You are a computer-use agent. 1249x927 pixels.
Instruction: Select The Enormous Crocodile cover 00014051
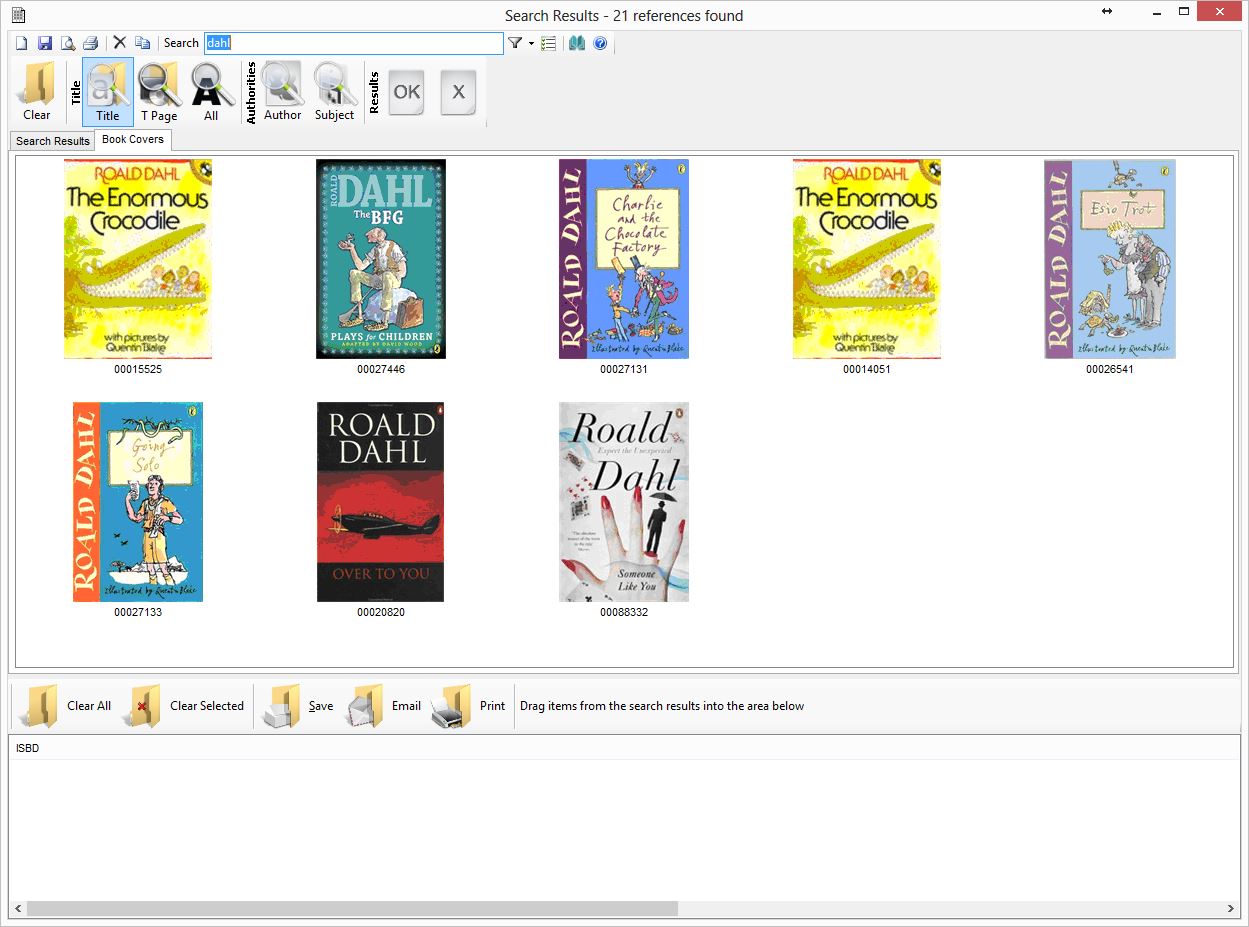[x=867, y=259]
